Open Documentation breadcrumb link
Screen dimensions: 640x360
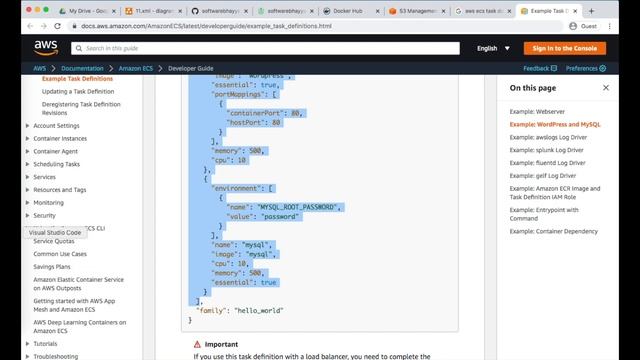pos(82,68)
